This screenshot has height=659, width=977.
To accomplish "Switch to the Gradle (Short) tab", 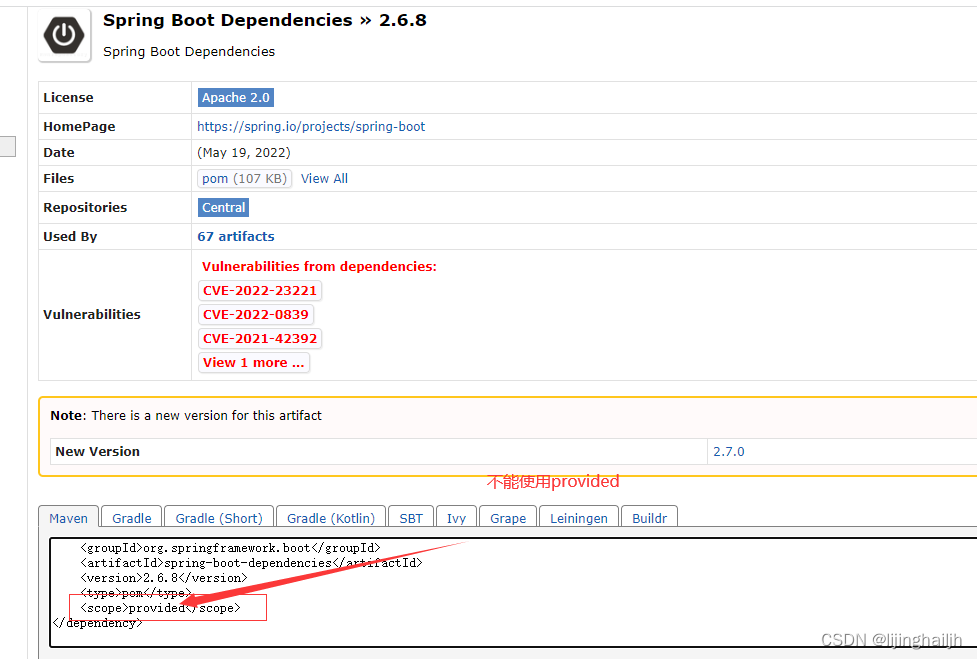I will pyautogui.click(x=219, y=518).
